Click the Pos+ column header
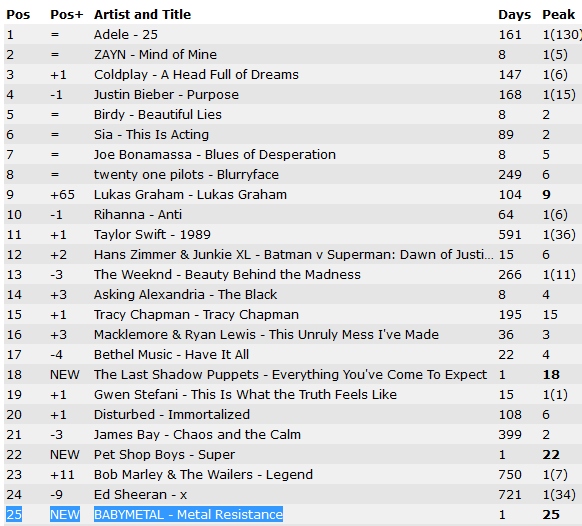 pos(67,14)
